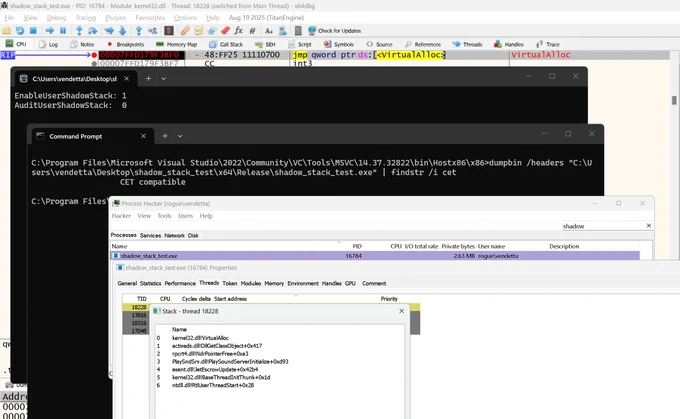Image resolution: width=680 pixels, height=419 pixels.
Task: Click the Step Into toolbar icon
Action: pos(79,31)
